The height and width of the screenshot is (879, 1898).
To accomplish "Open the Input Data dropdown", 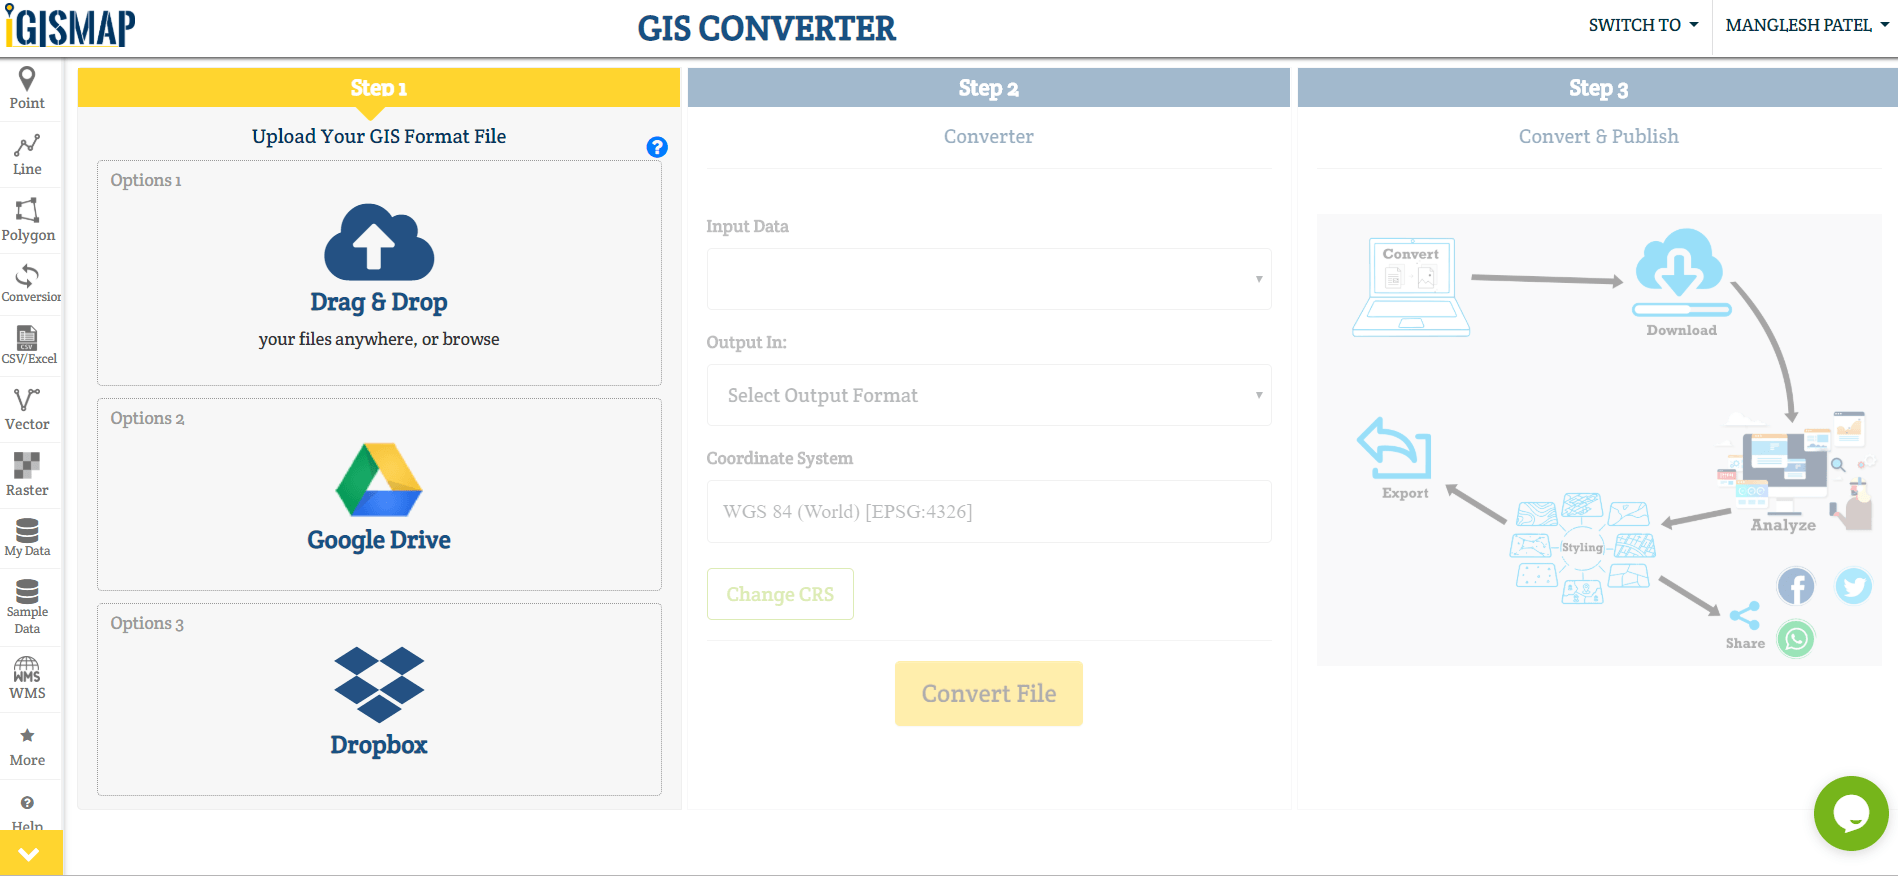I will (989, 279).
